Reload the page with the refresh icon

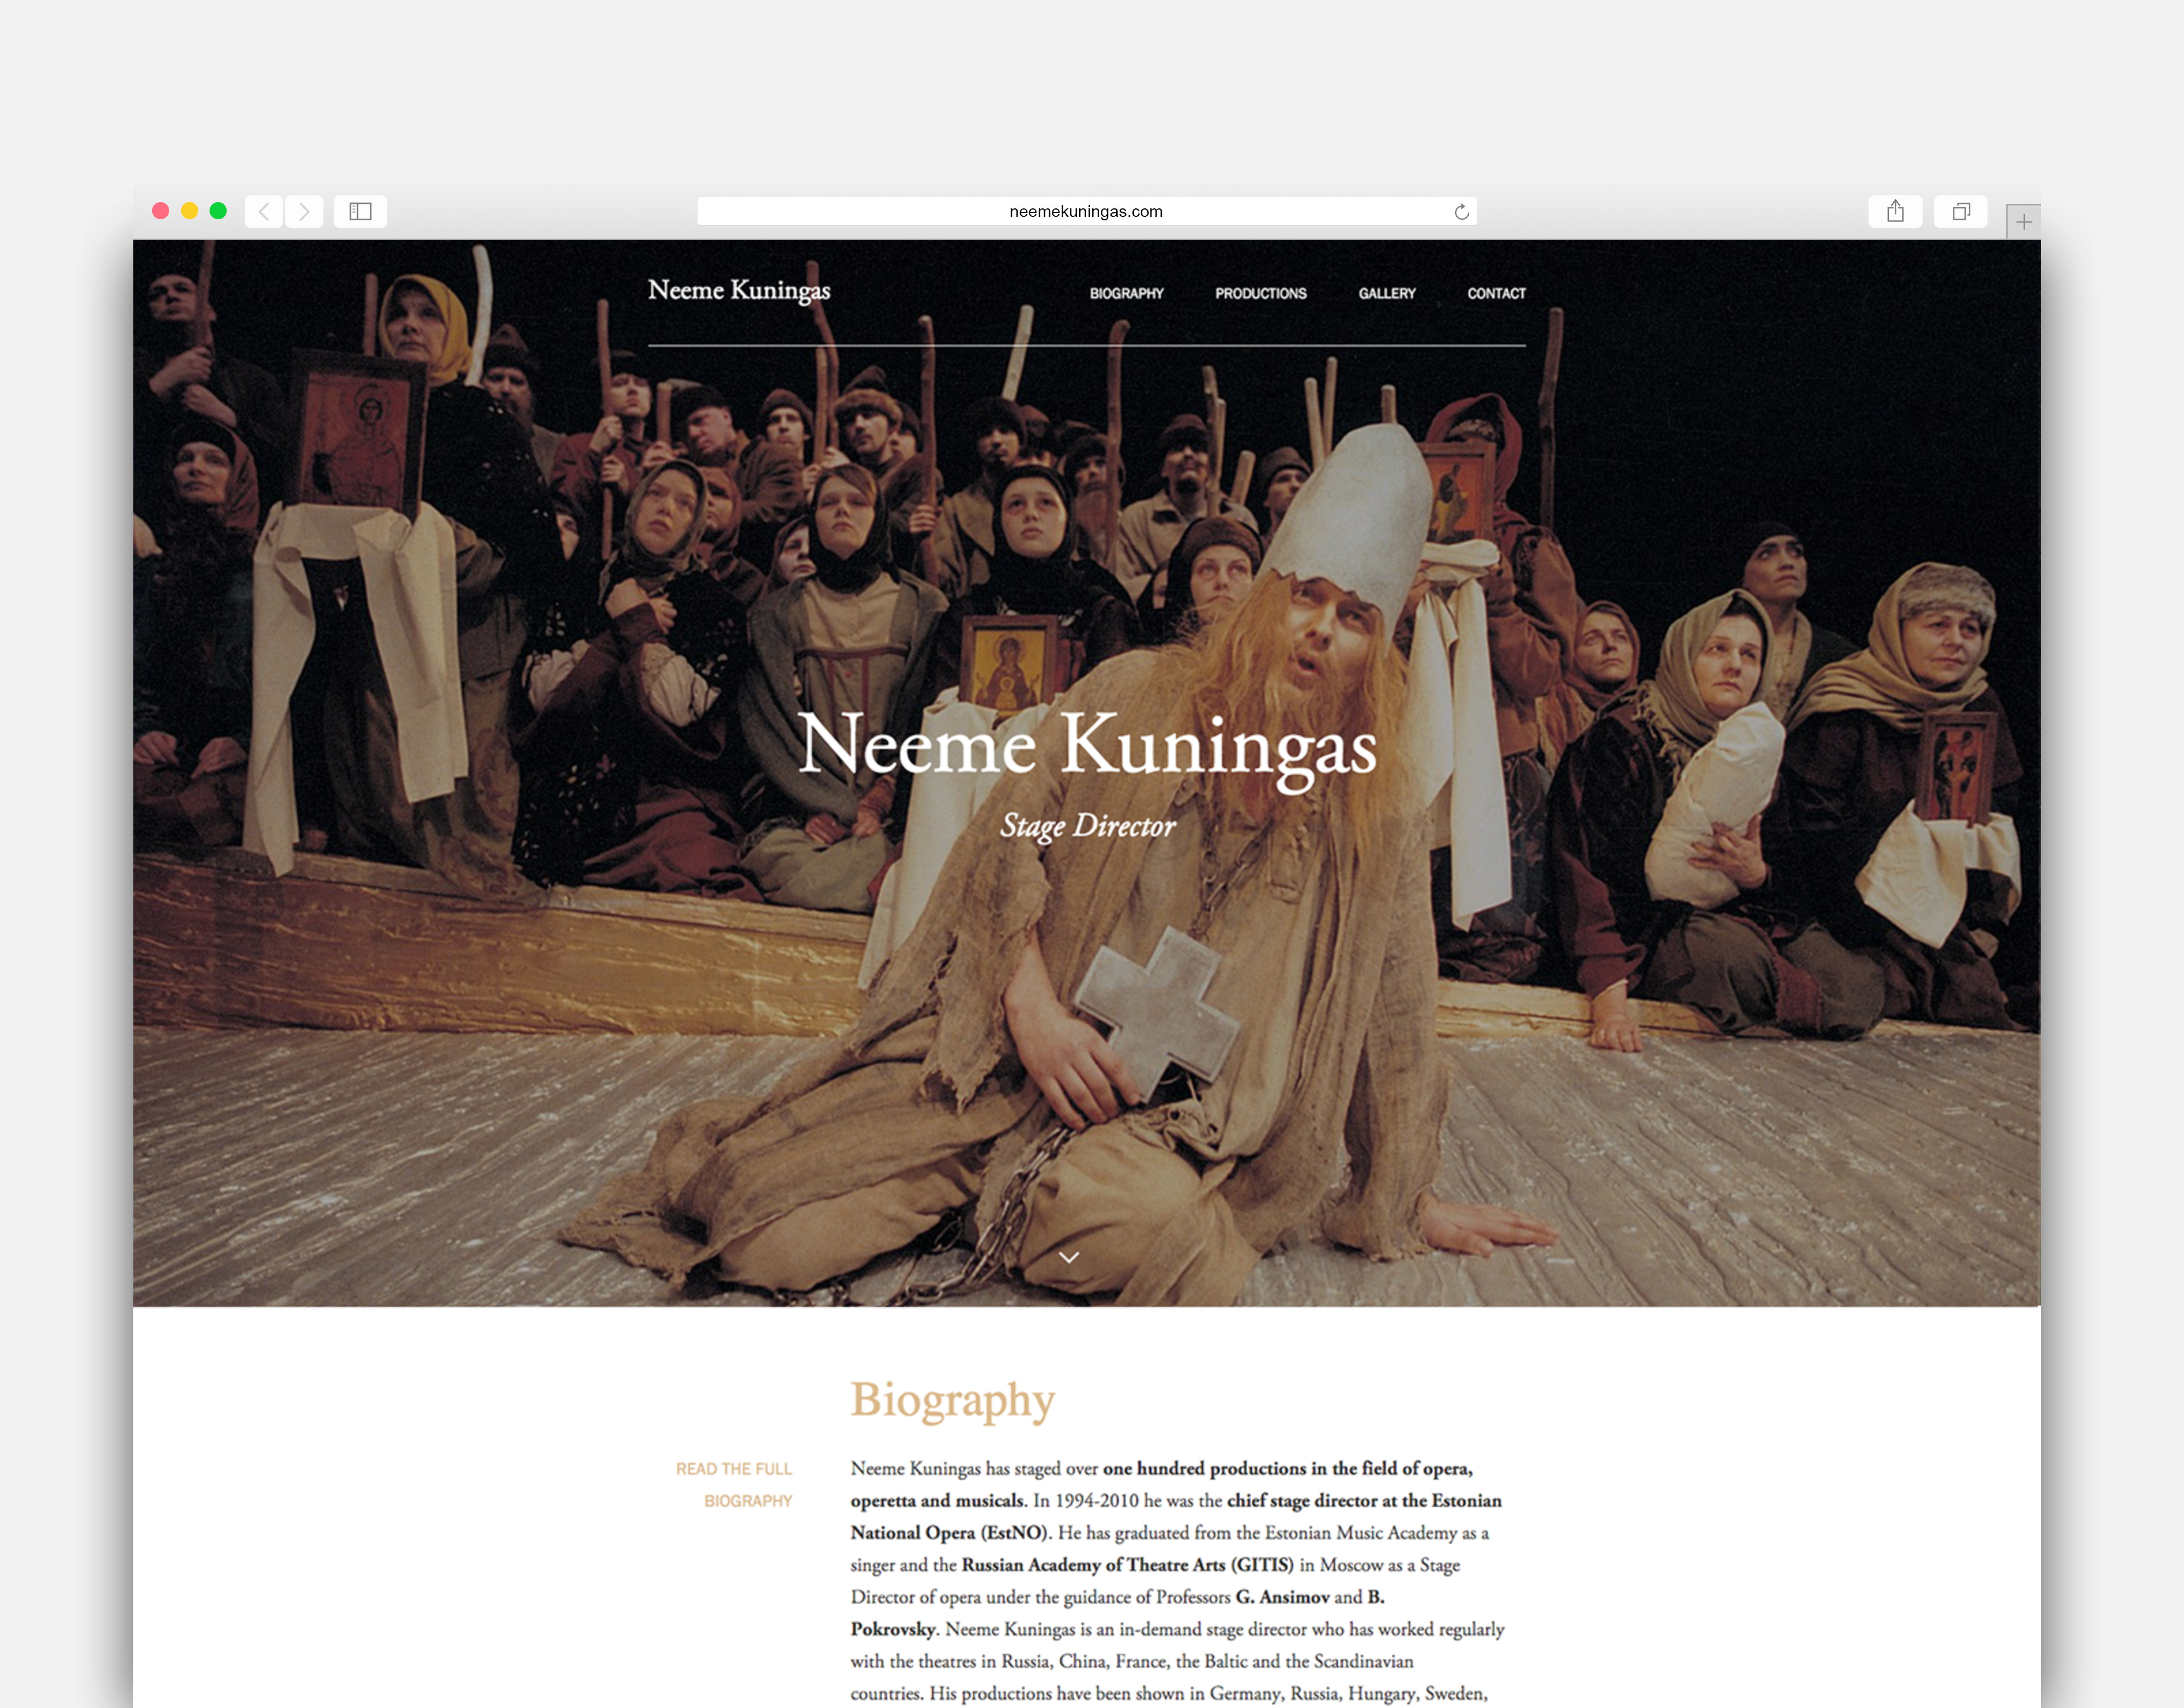[x=1461, y=211]
